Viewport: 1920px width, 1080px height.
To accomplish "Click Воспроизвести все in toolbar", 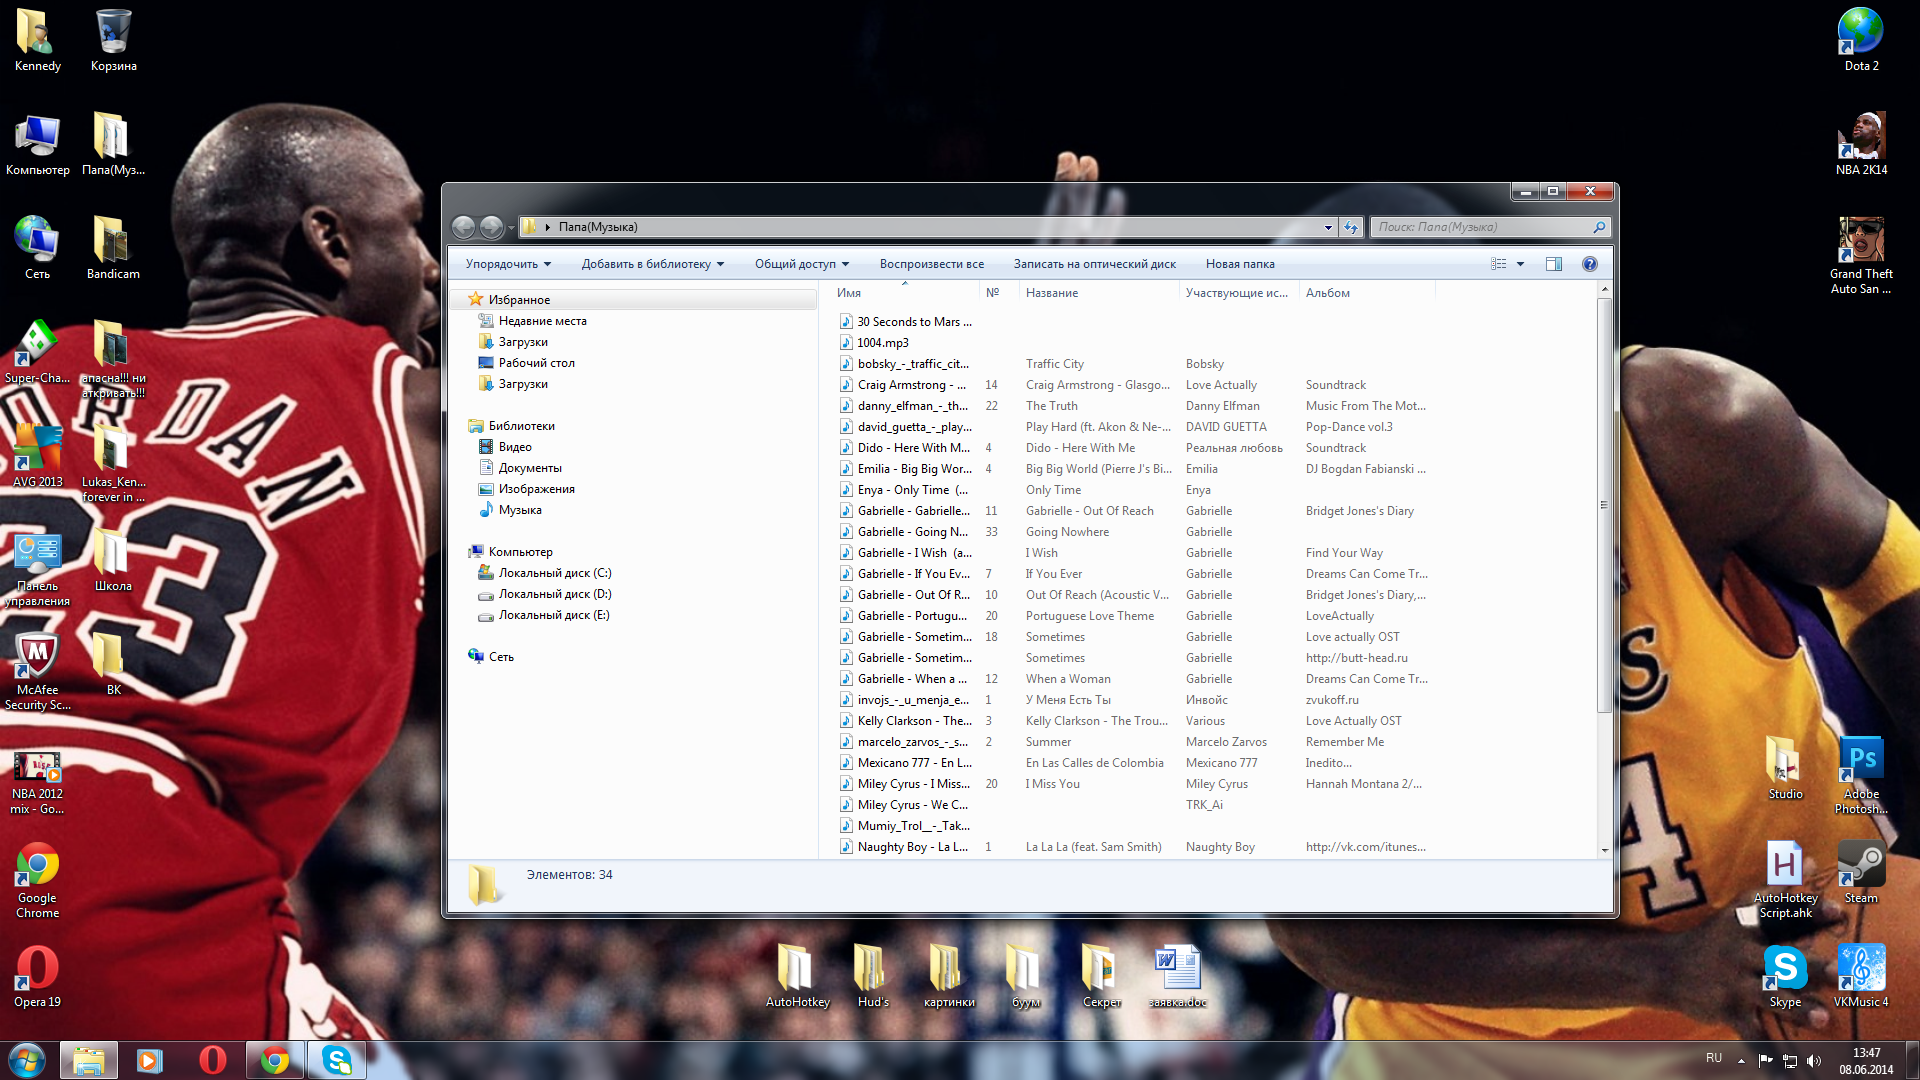I will point(931,264).
